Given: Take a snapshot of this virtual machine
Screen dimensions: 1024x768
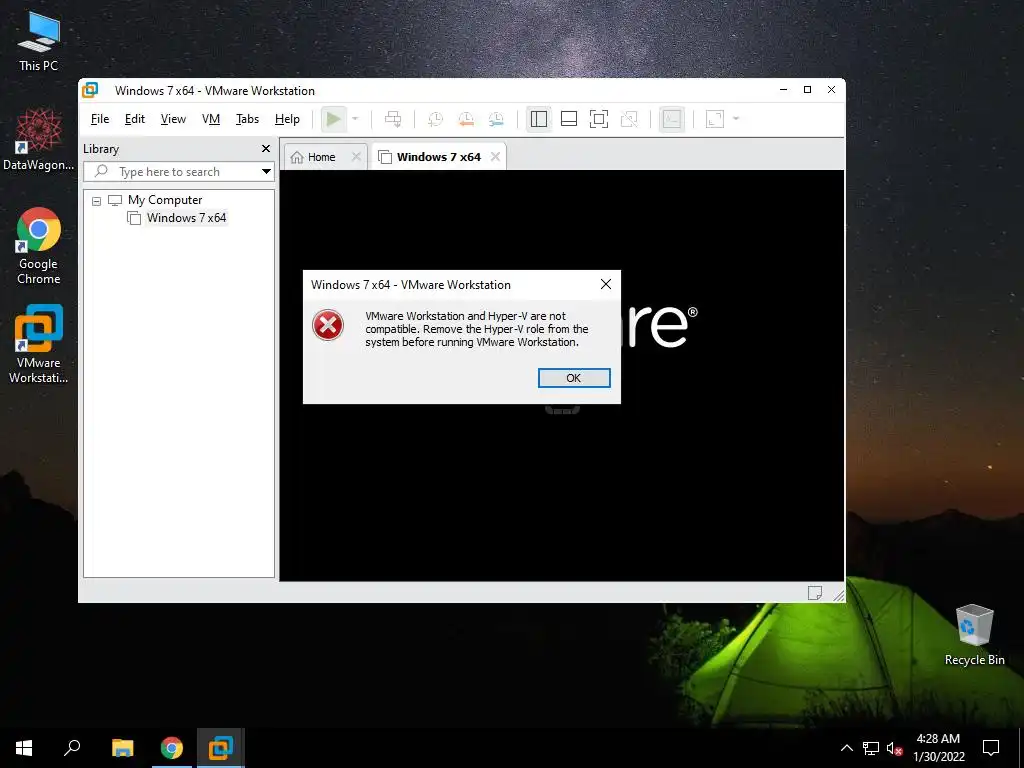Looking at the screenshot, I should [436, 119].
